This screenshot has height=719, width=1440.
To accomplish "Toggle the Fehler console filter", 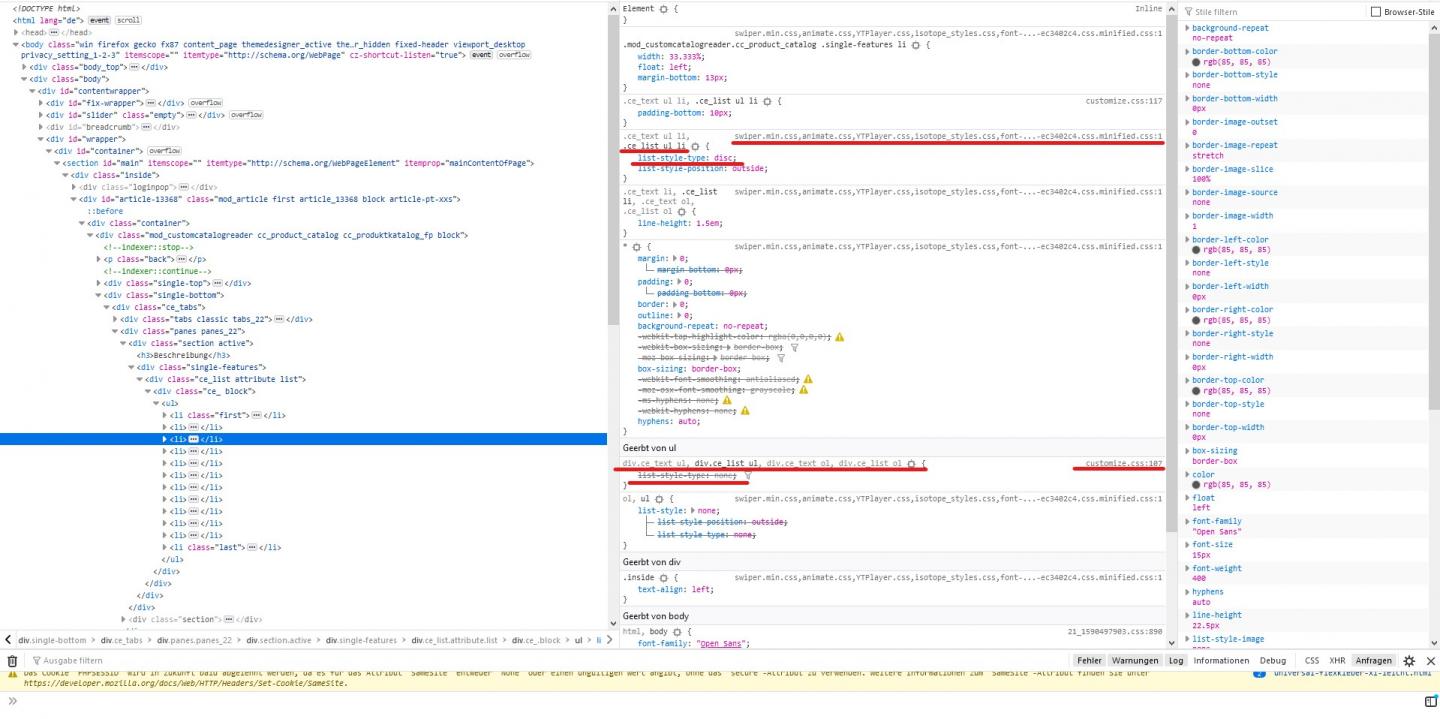I will click(x=1089, y=661).
